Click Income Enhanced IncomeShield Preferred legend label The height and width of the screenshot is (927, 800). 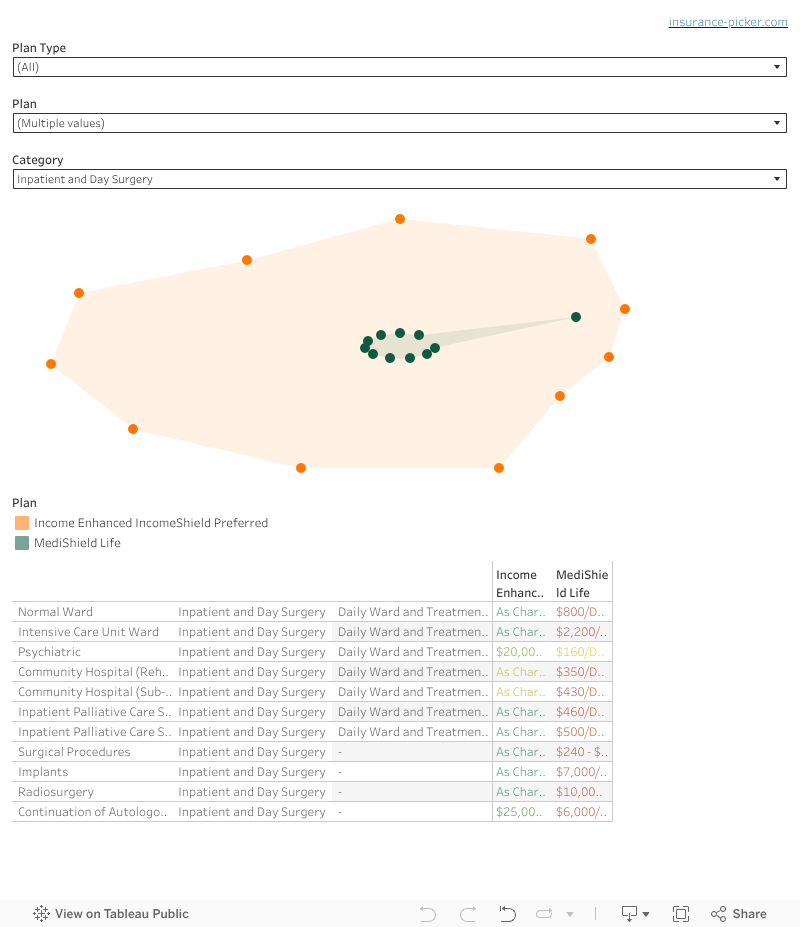point(151,523)
